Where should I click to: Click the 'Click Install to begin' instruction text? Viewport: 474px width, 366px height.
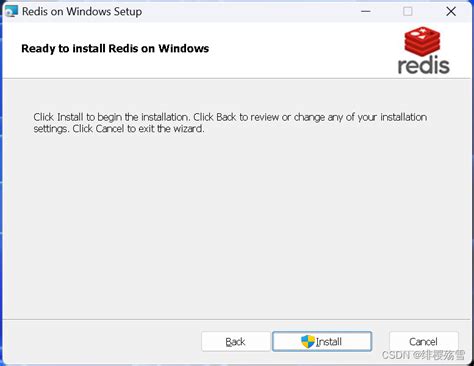click(x=230, y=123)
